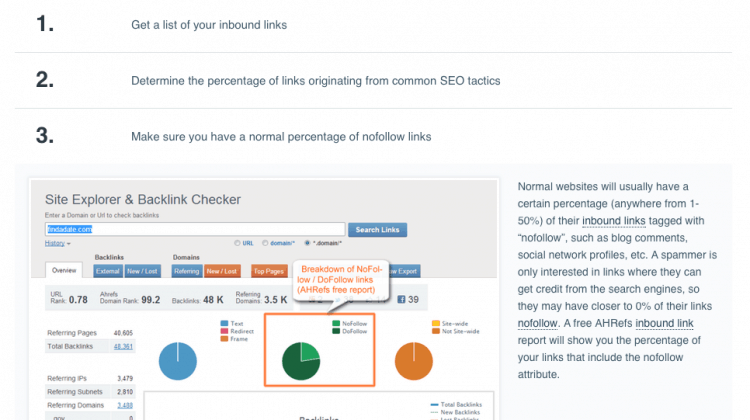Switch to the Overview tab
This screenshot has width=750, height=420.
click(64, 270)
